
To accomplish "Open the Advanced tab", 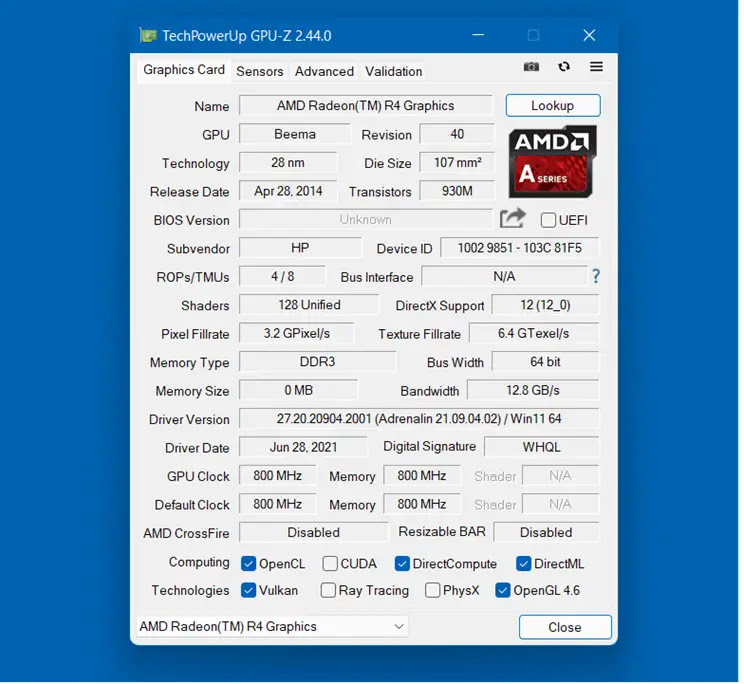I will click(324, 72).
